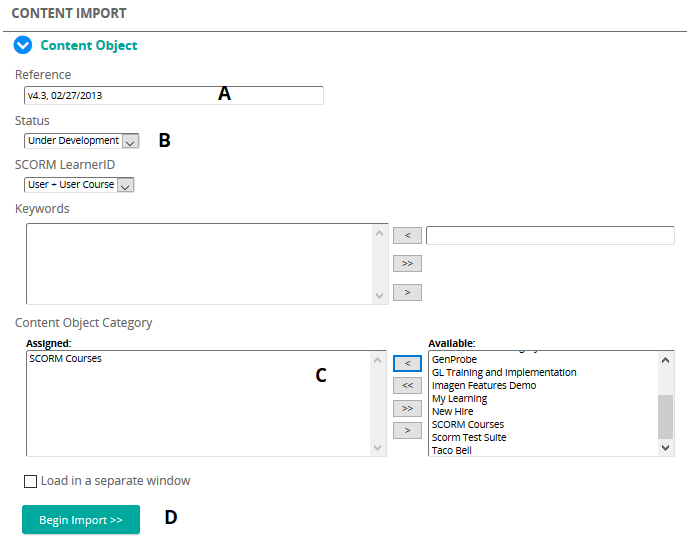Select Imagen Features Demo category
The width and height of the screenshot is (689, 541).
pyautogui.click(x=484, y=385)
